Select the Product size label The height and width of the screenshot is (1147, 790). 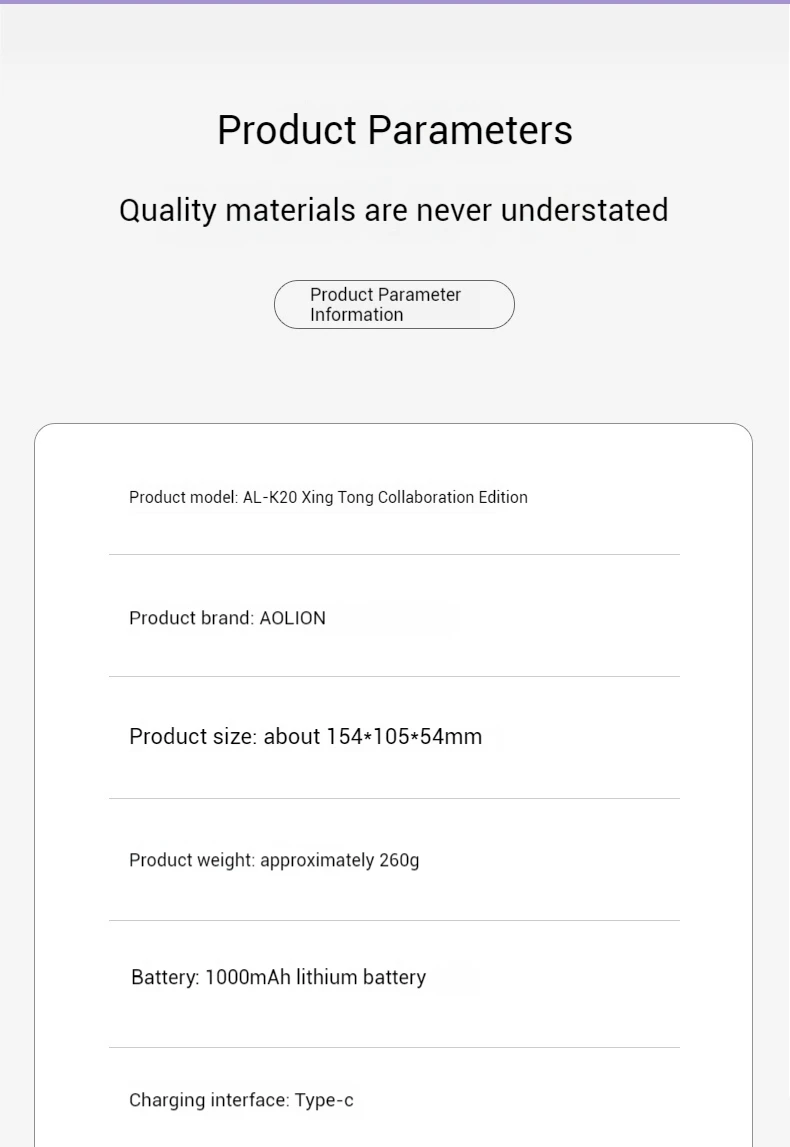pos(192,737)
